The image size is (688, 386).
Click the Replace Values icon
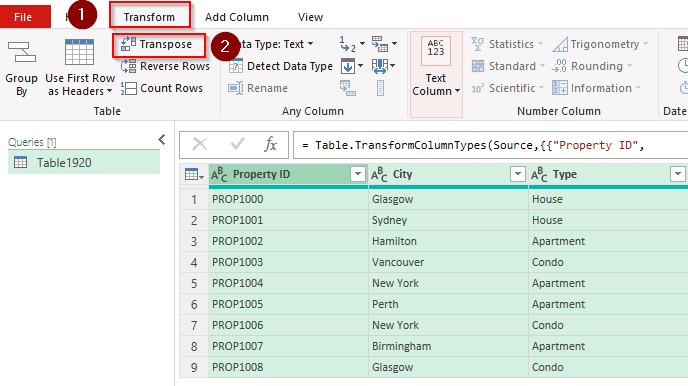[x=347, y=44]
